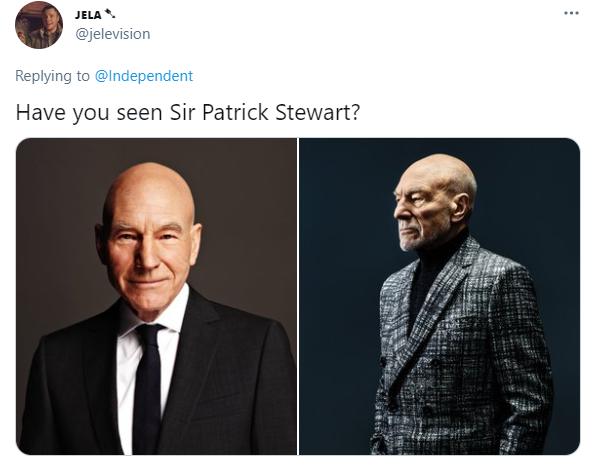
Task: Click the satellite emoji beside the JELA name
Action: (109, 15)
